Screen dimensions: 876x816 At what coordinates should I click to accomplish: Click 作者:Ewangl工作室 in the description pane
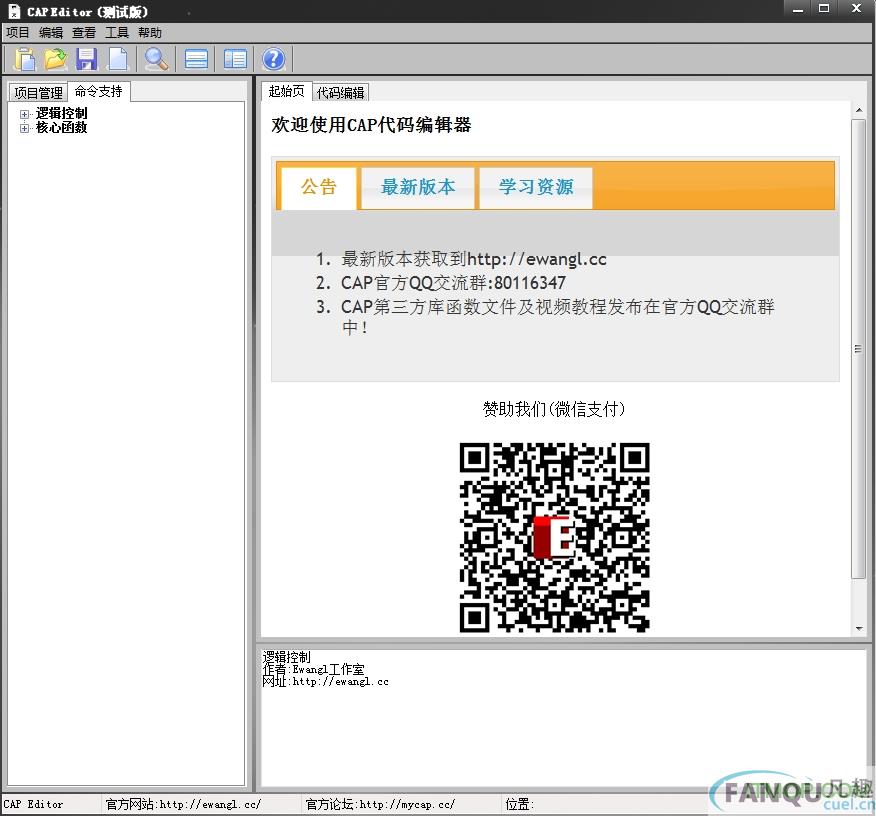pyautogui.click(x=313, y=669)
